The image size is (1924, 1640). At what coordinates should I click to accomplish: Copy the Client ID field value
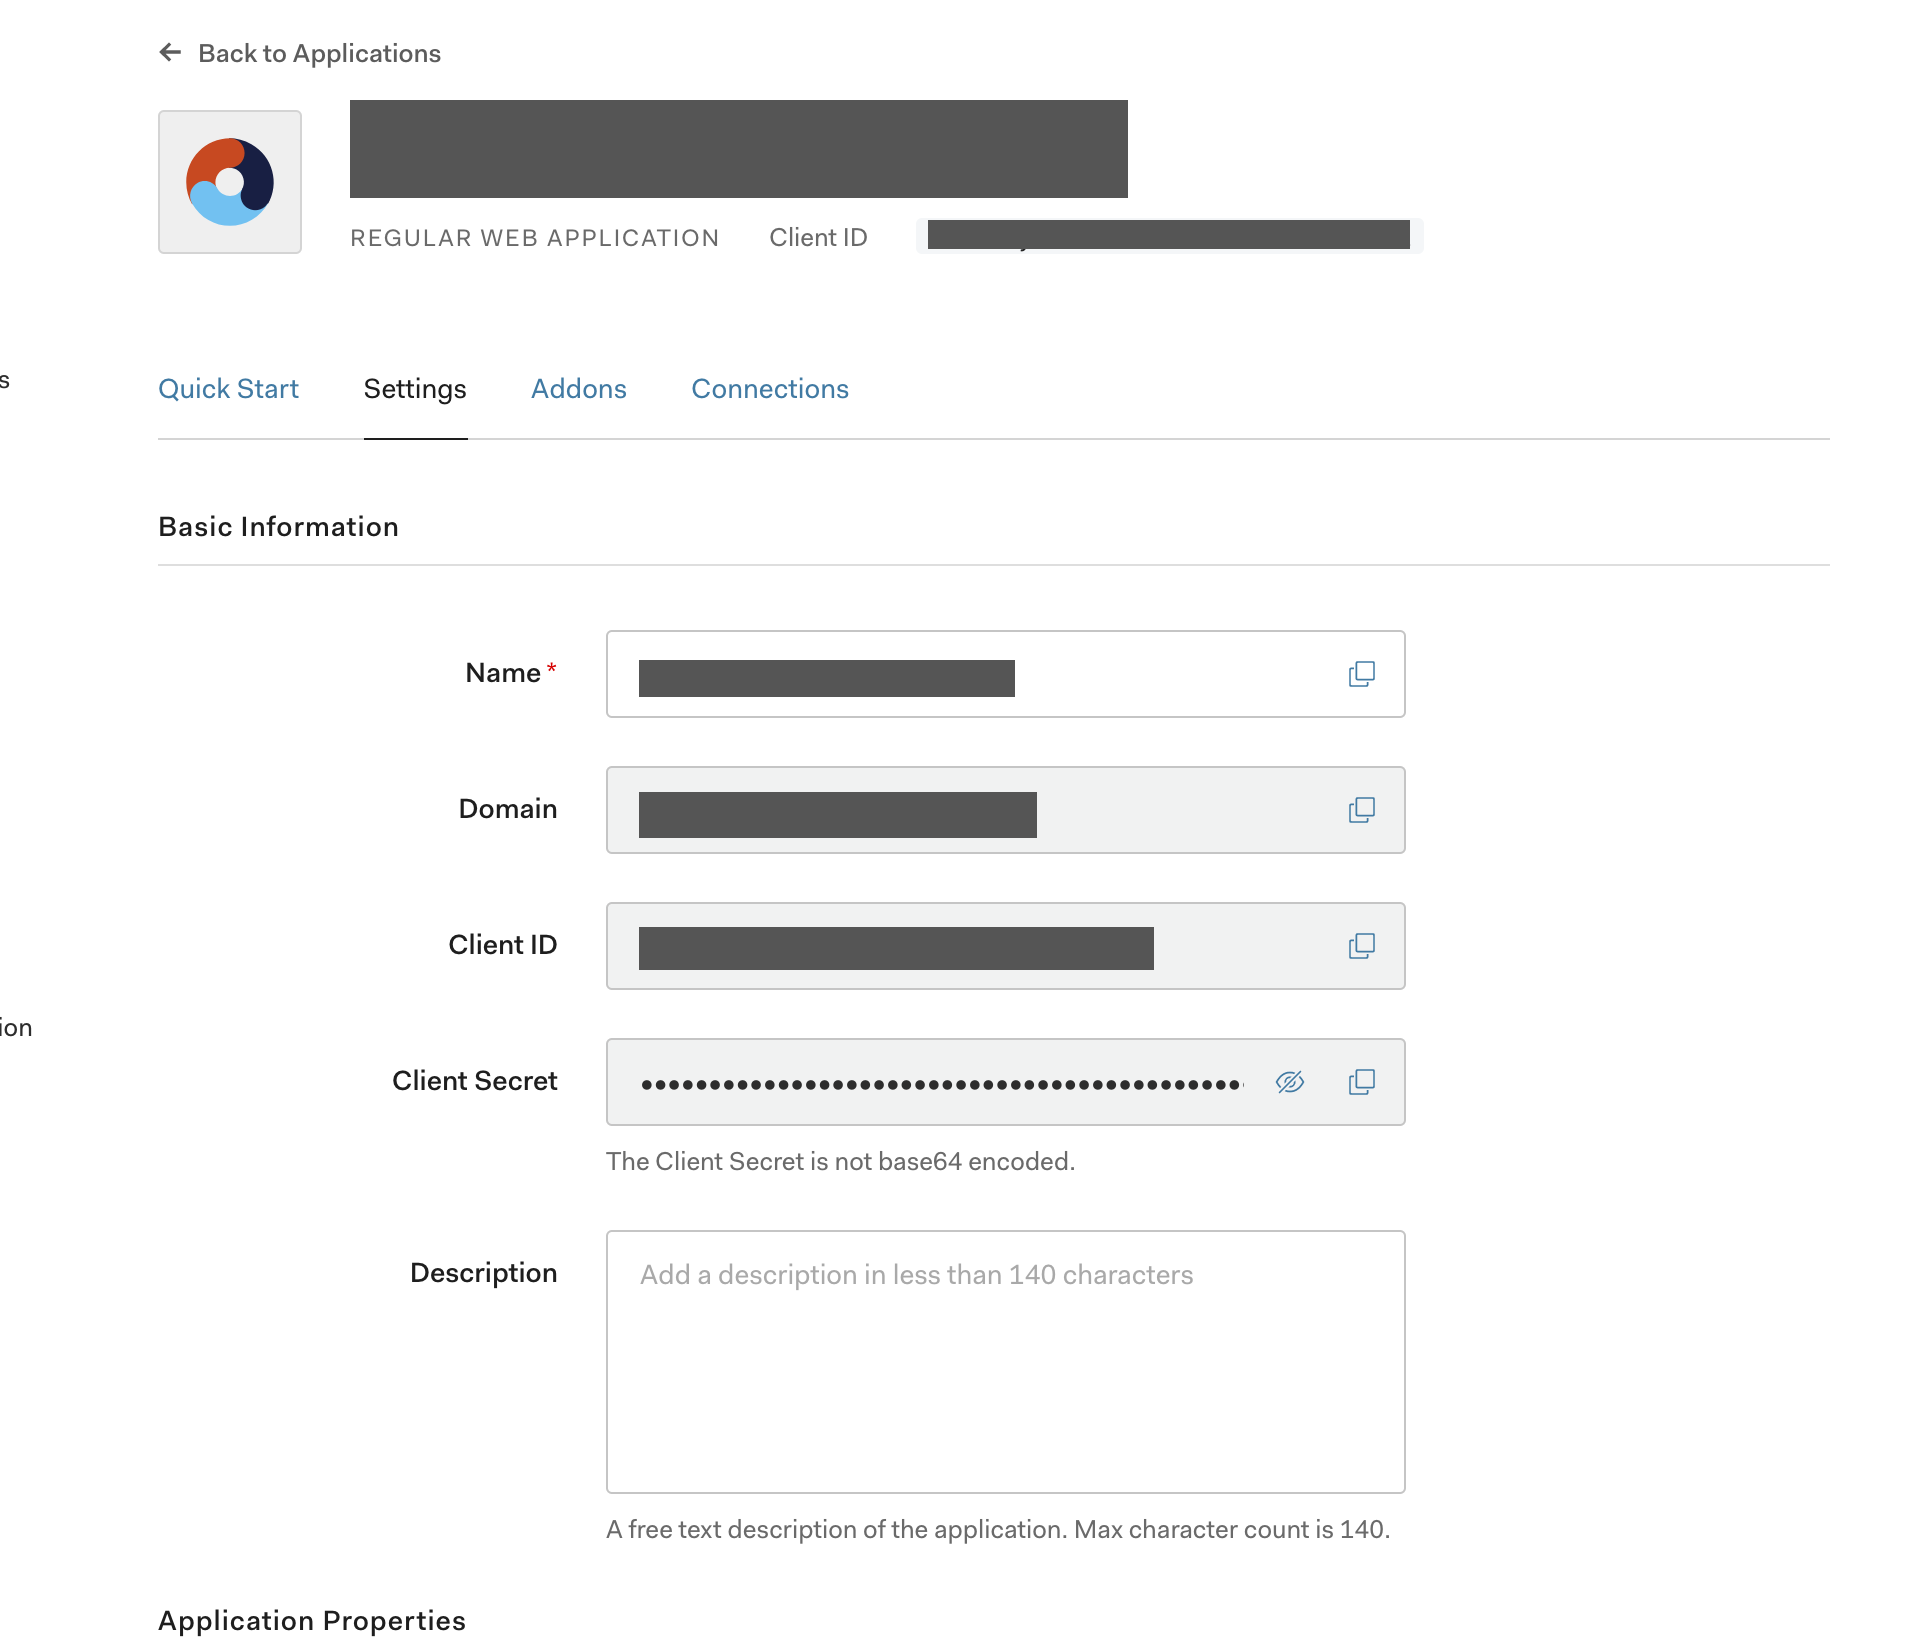point(1361,946)
